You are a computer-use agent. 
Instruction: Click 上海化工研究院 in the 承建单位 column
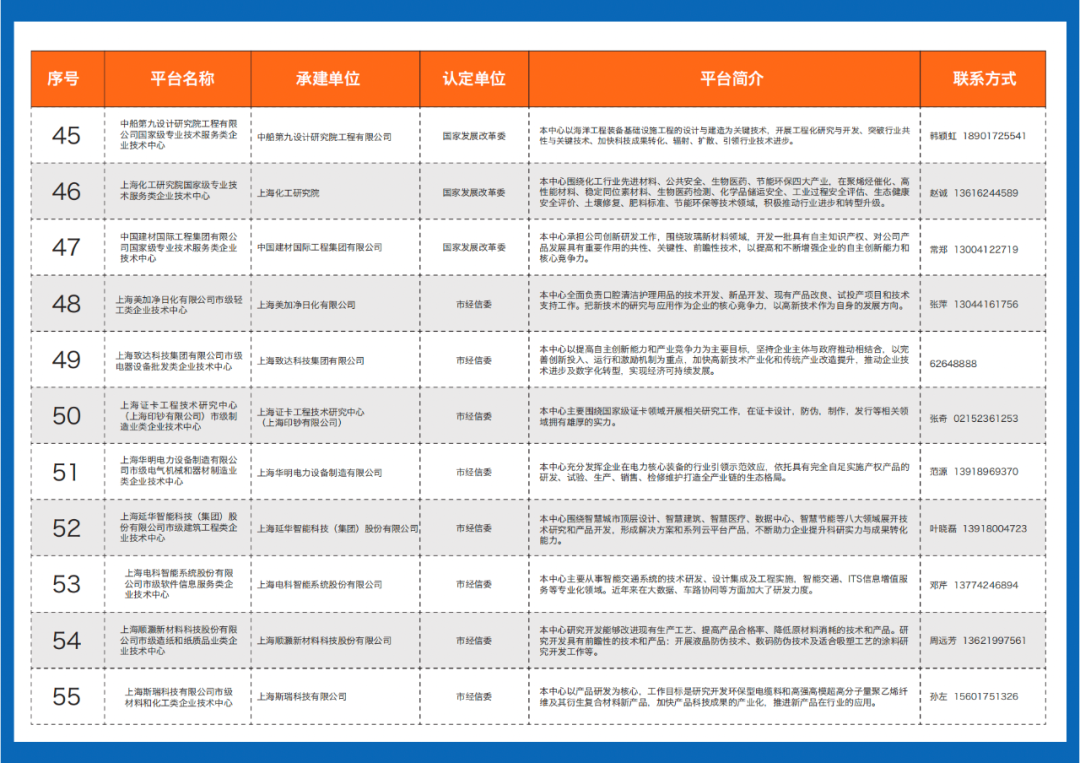tap(288, 193)
